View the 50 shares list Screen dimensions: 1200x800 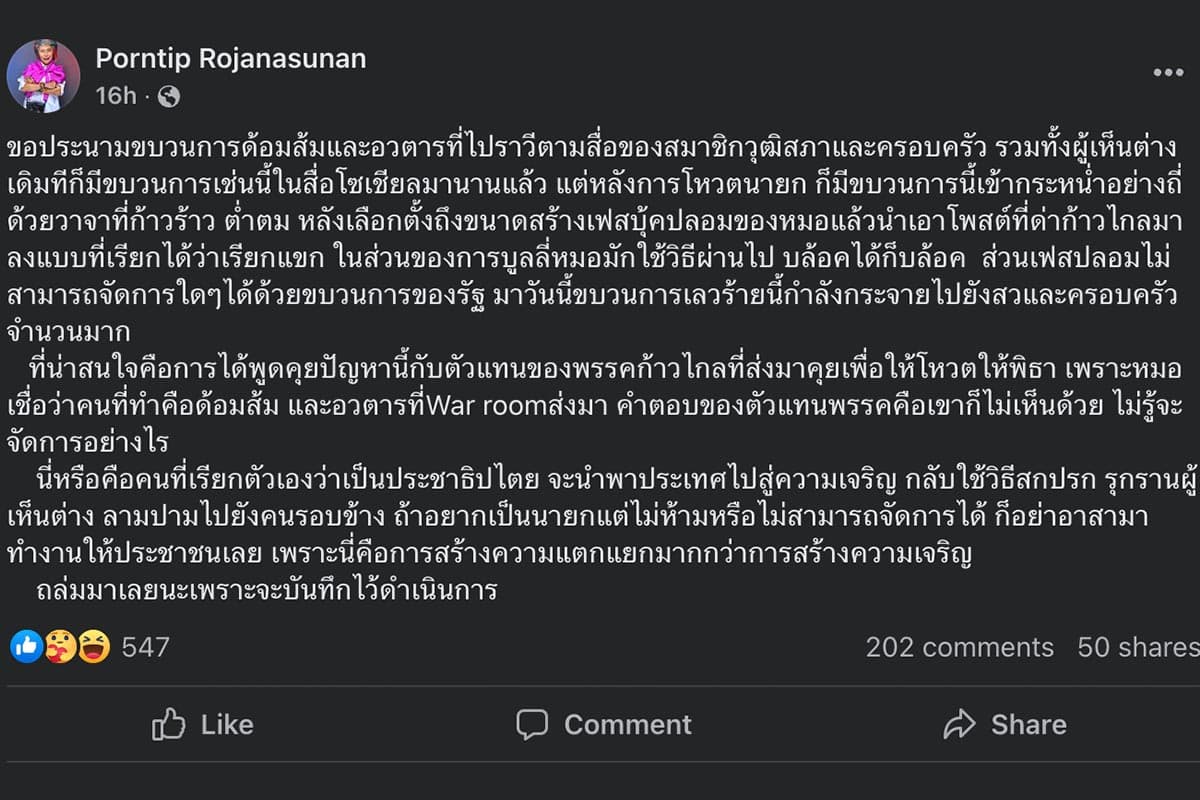tap(1138, 647)
